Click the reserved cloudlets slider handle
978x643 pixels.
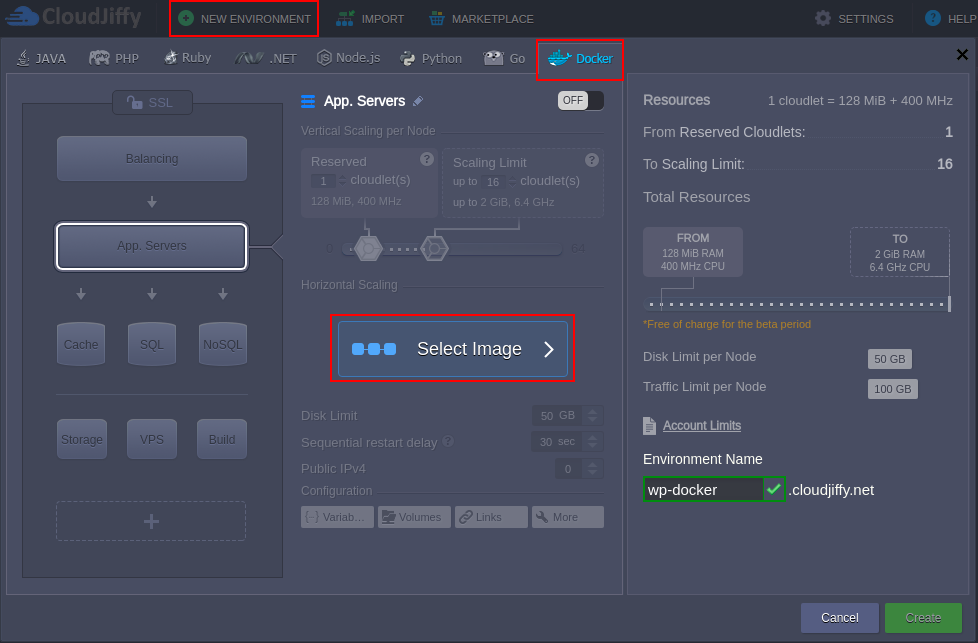(x=368, y=249)
